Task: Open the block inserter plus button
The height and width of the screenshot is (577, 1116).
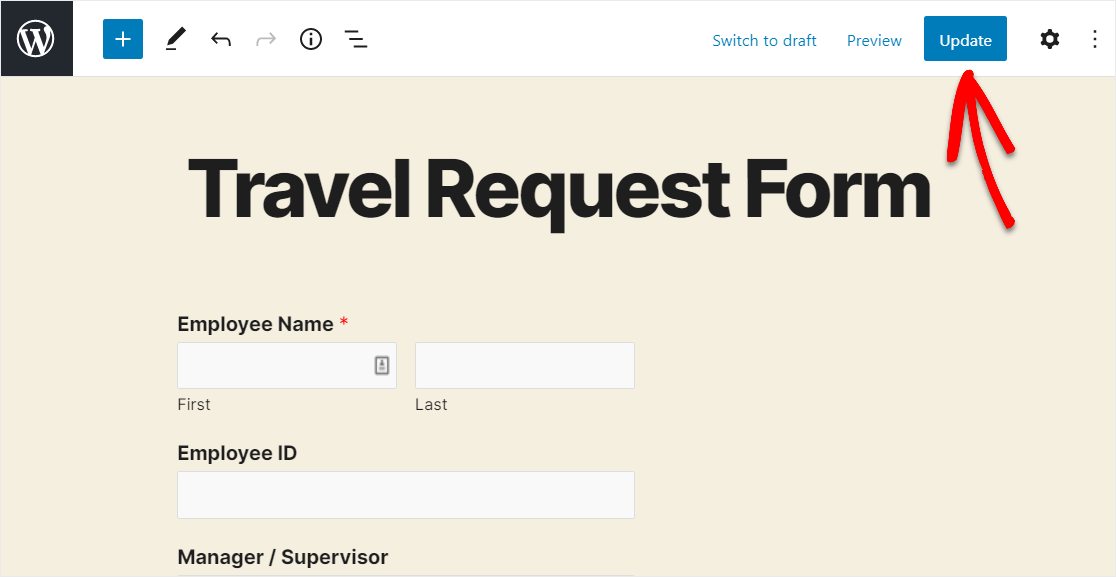Action: (123, 40)
